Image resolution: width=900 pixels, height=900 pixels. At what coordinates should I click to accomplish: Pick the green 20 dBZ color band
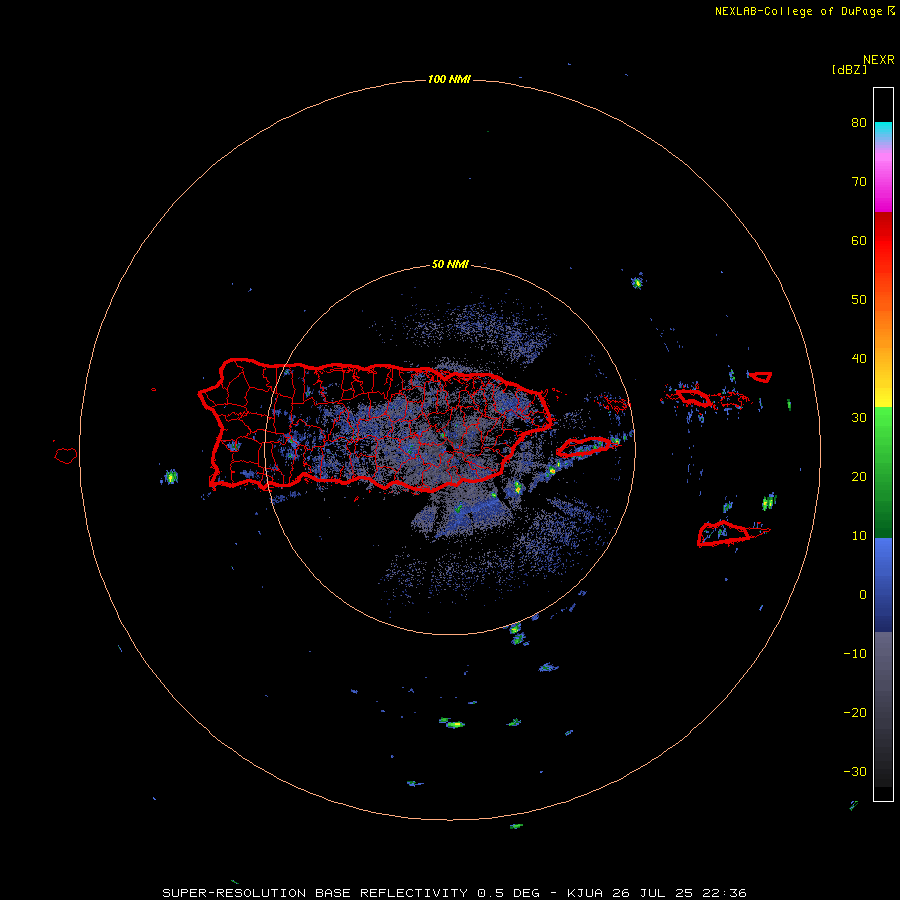pos(883,476)
